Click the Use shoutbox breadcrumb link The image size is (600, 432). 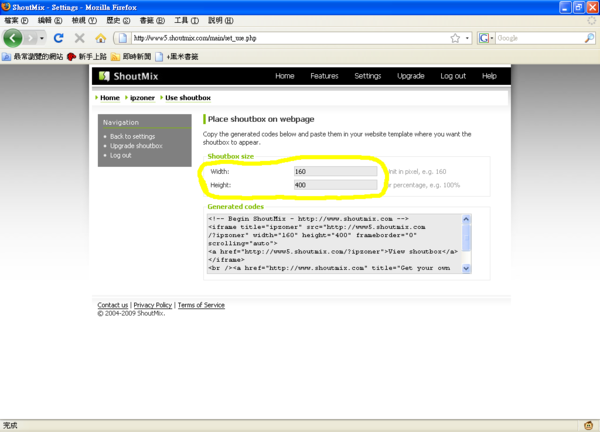(x=188, y=98)
